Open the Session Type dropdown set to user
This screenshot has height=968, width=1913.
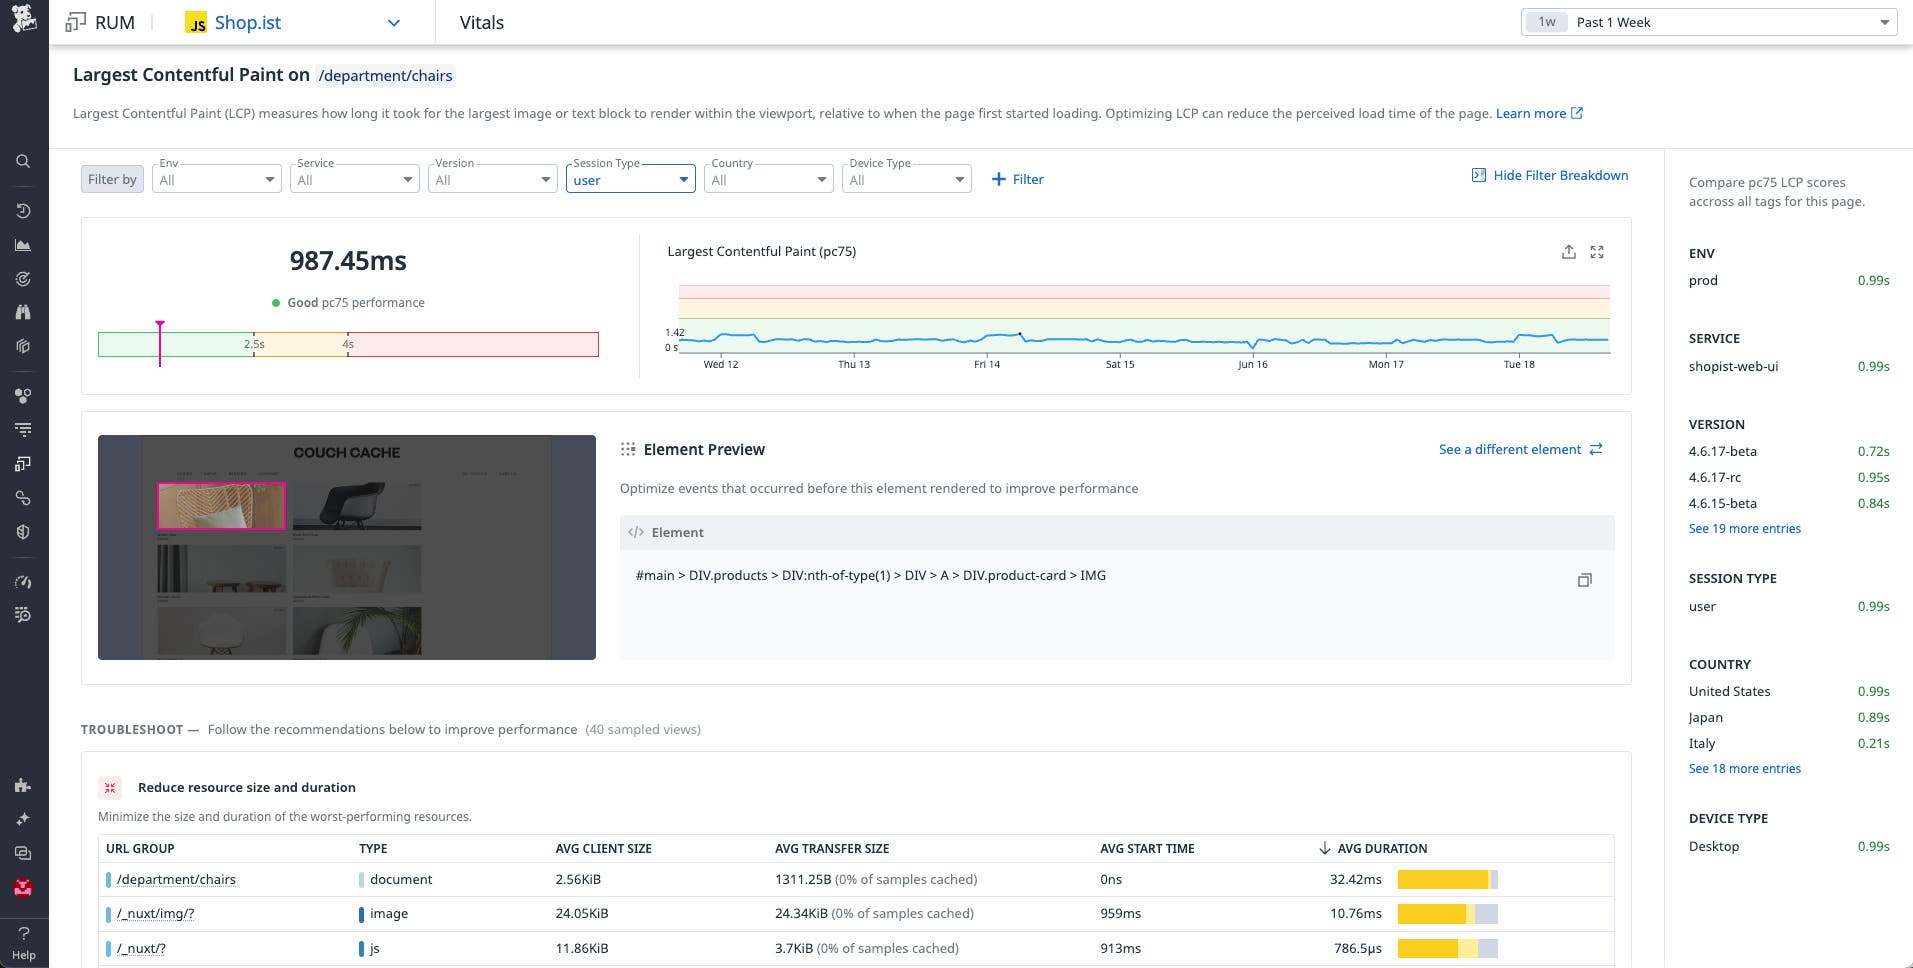630,179
